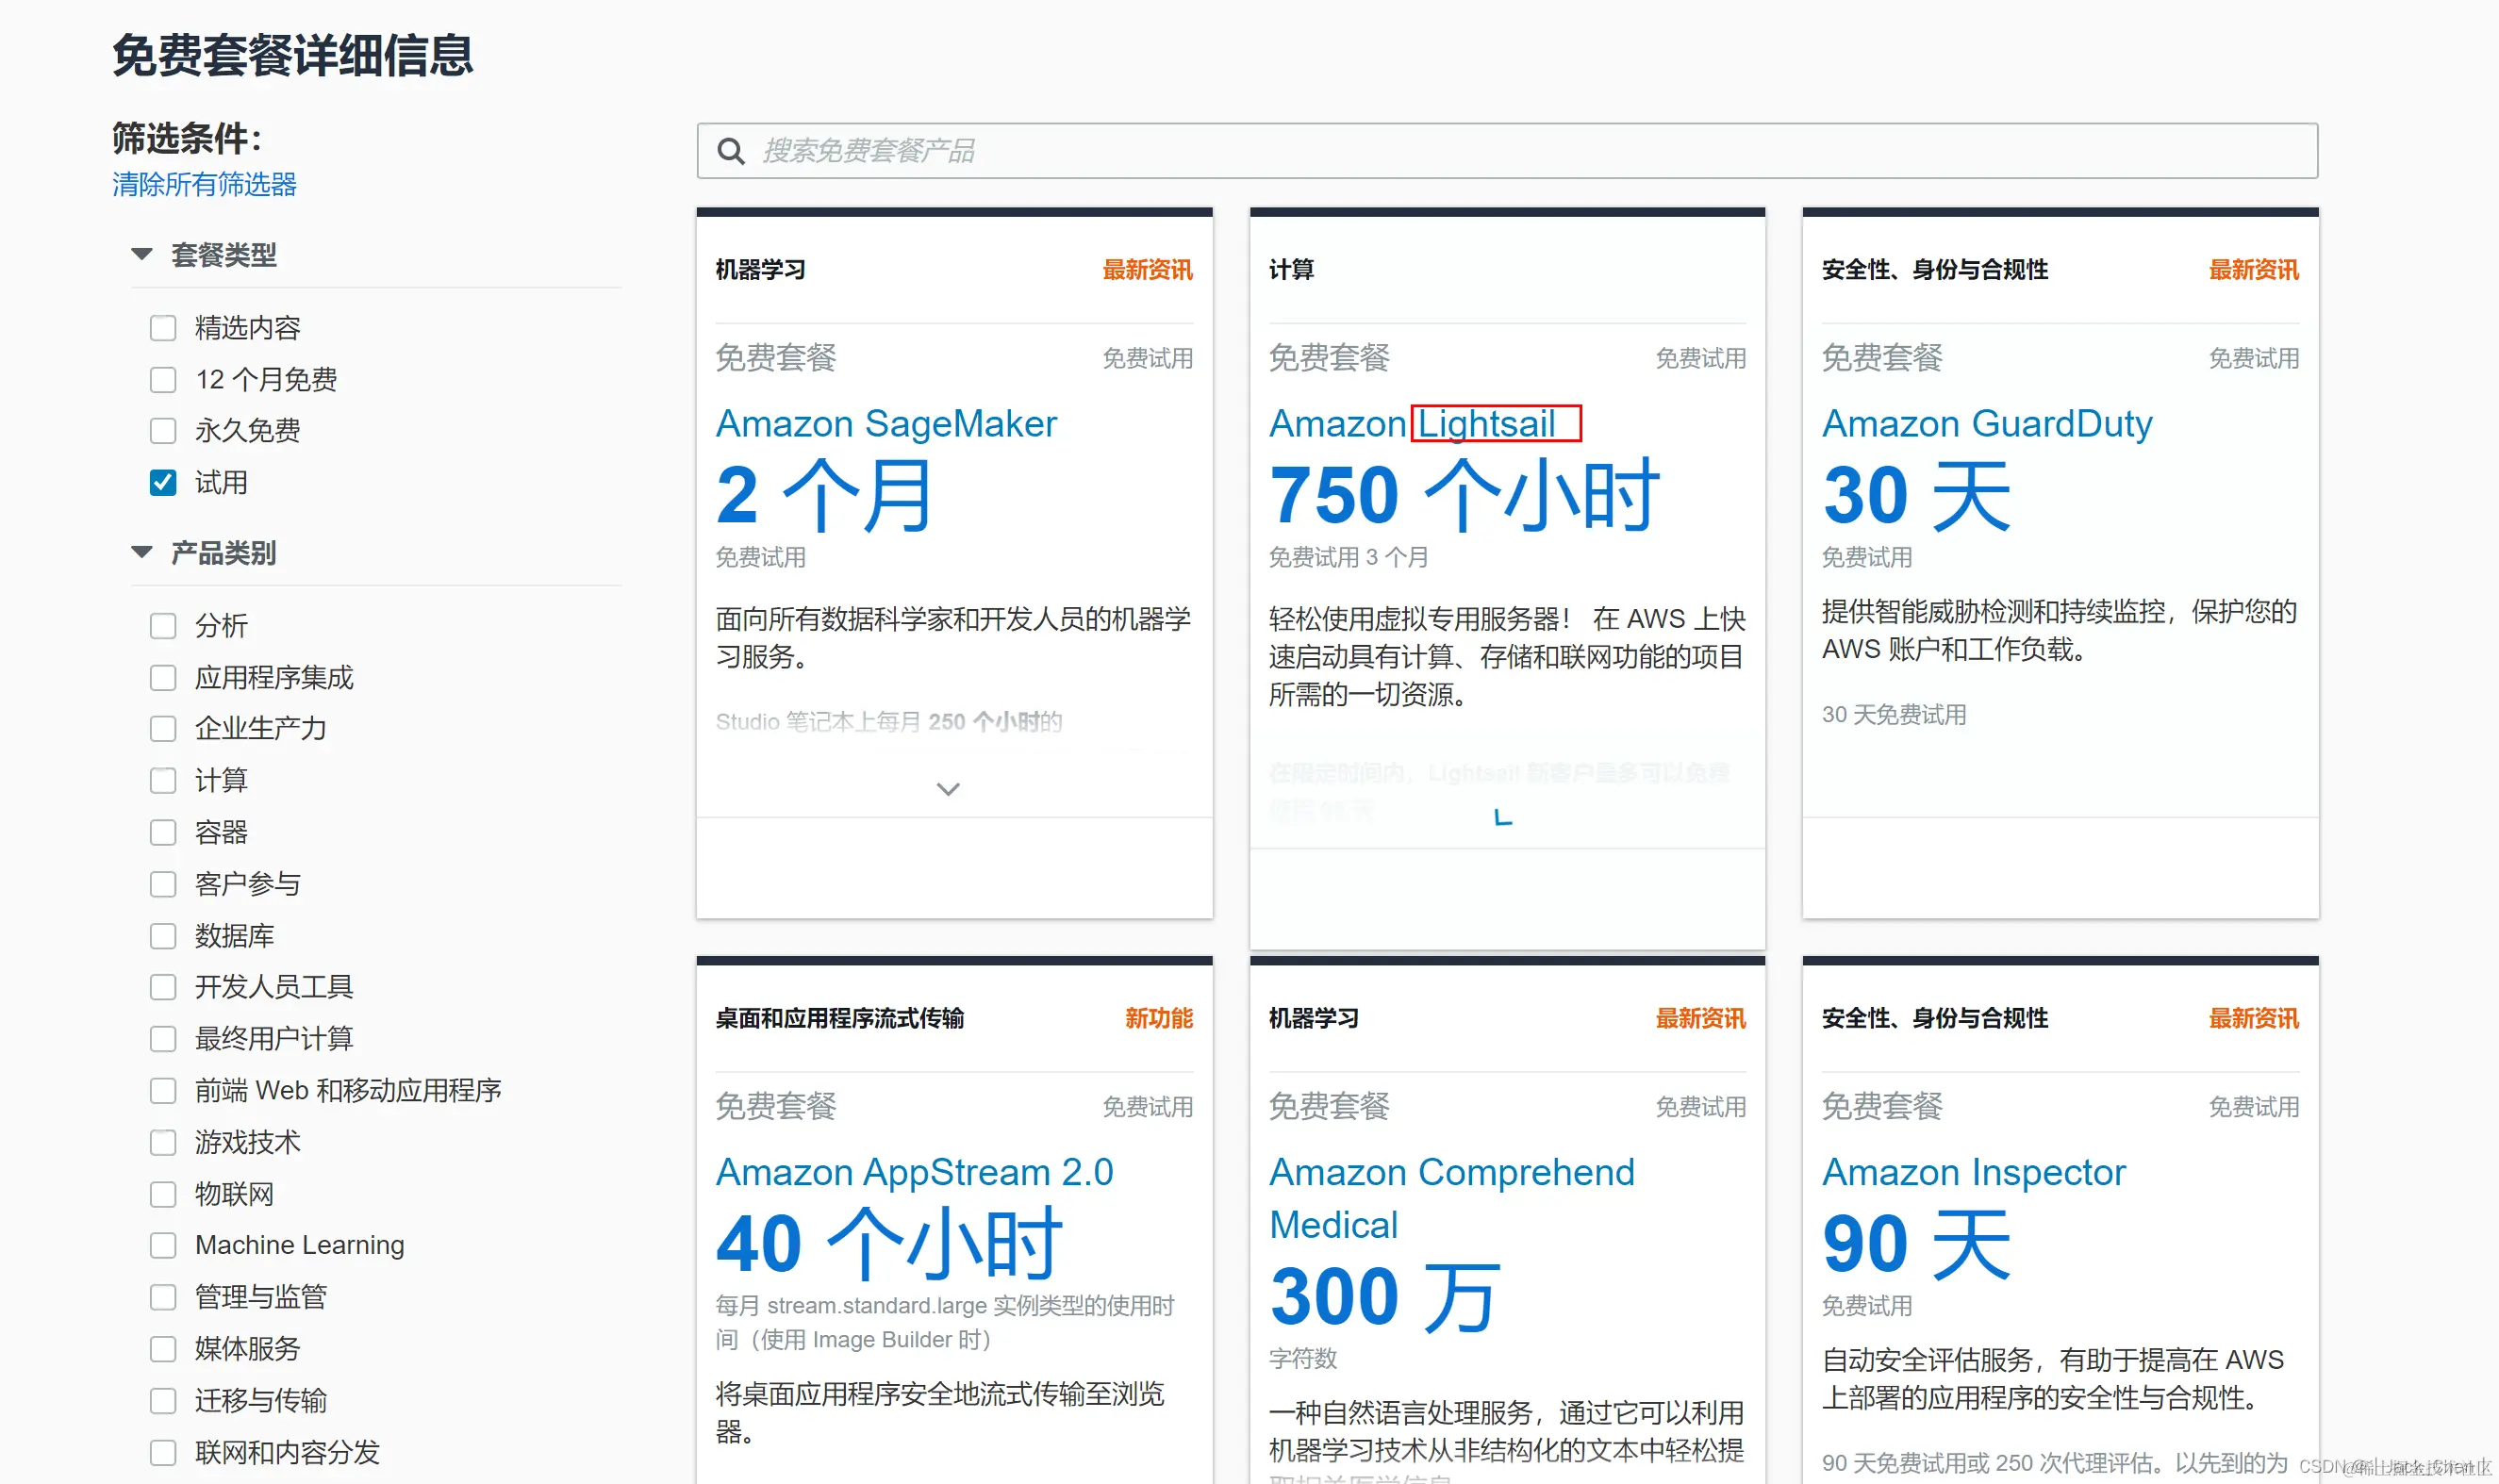The width and height of the screenshot is (2499, 1484).
Task: Click the search magnifier icon
Action: tap(731, 152)
